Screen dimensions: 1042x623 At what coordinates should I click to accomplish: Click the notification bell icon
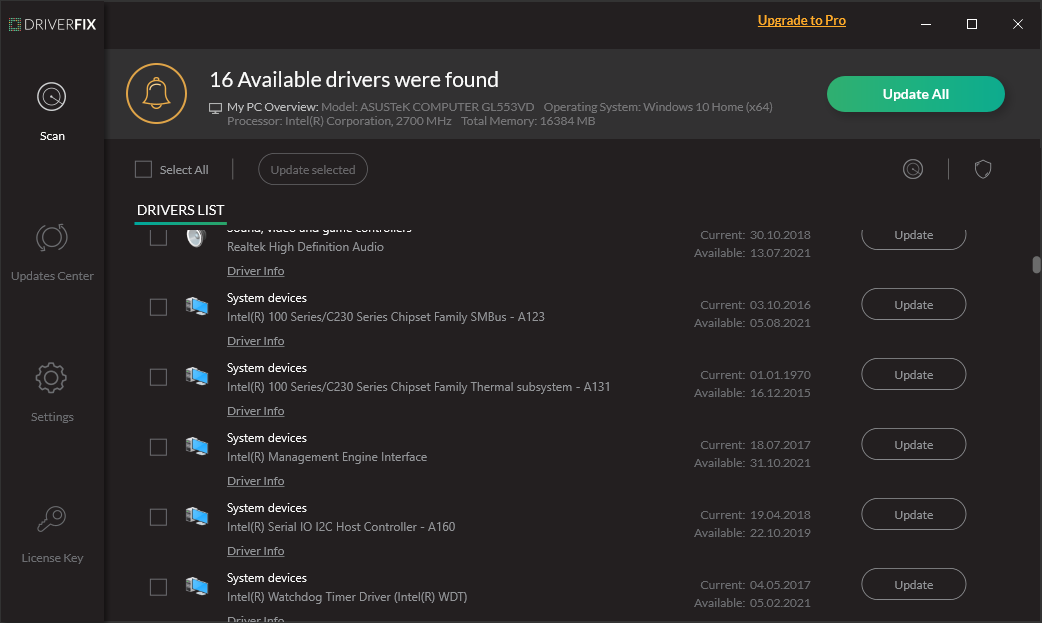(x=156, y=93)
